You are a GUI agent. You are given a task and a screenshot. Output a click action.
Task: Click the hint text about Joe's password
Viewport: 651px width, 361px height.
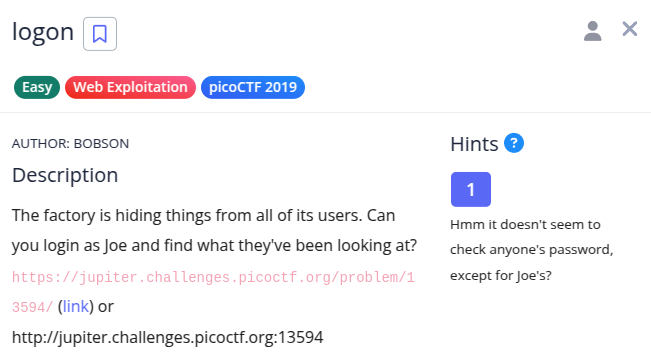click(531, 250)
